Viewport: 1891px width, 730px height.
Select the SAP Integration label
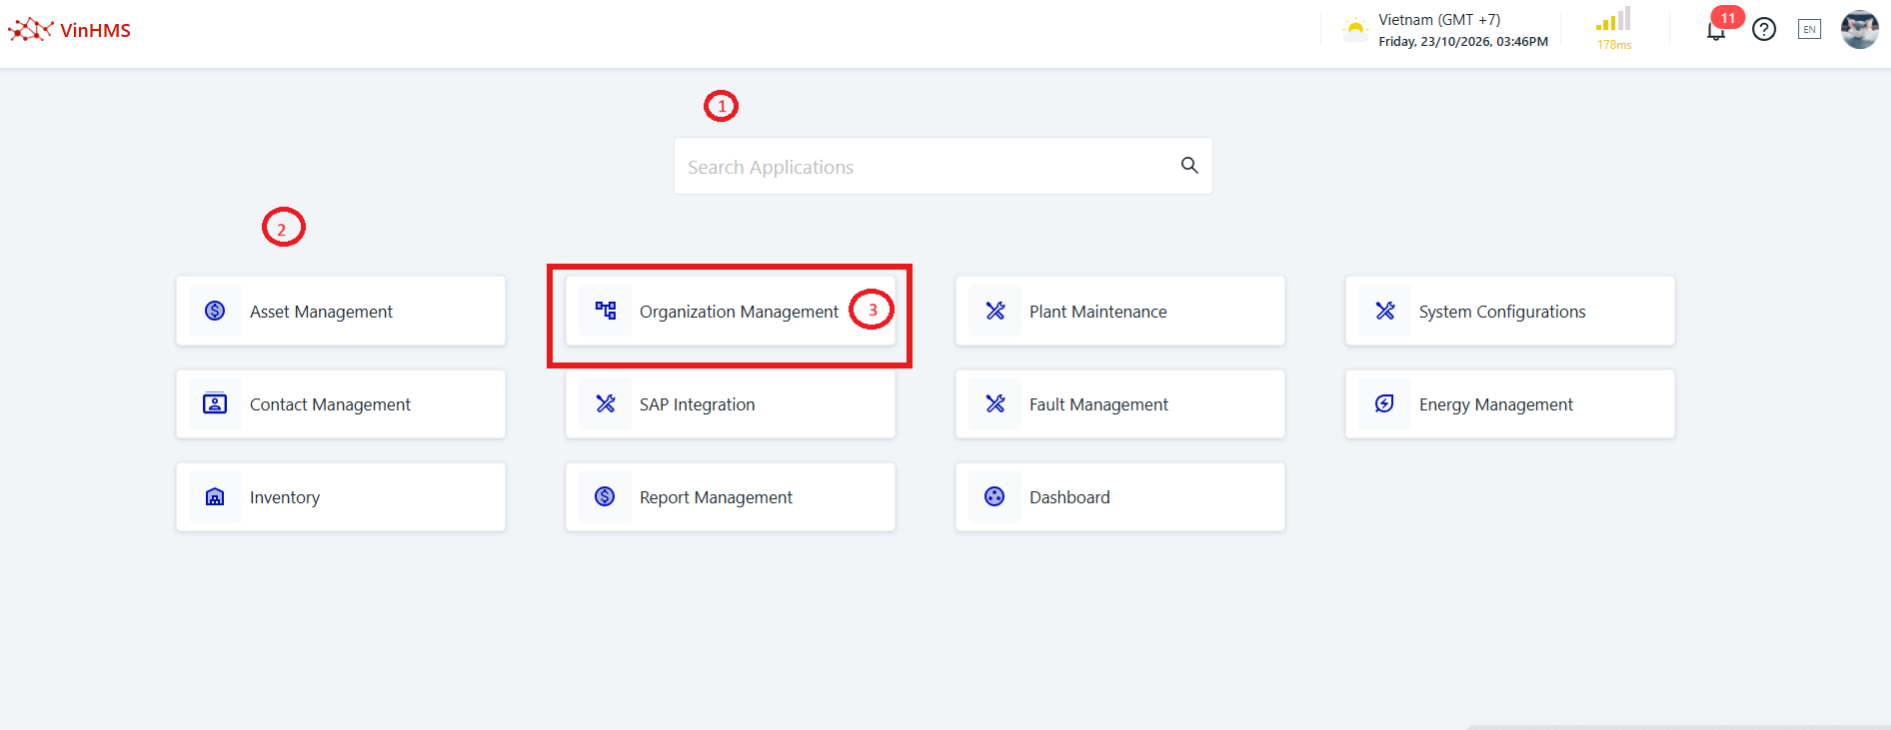(697, 405)
